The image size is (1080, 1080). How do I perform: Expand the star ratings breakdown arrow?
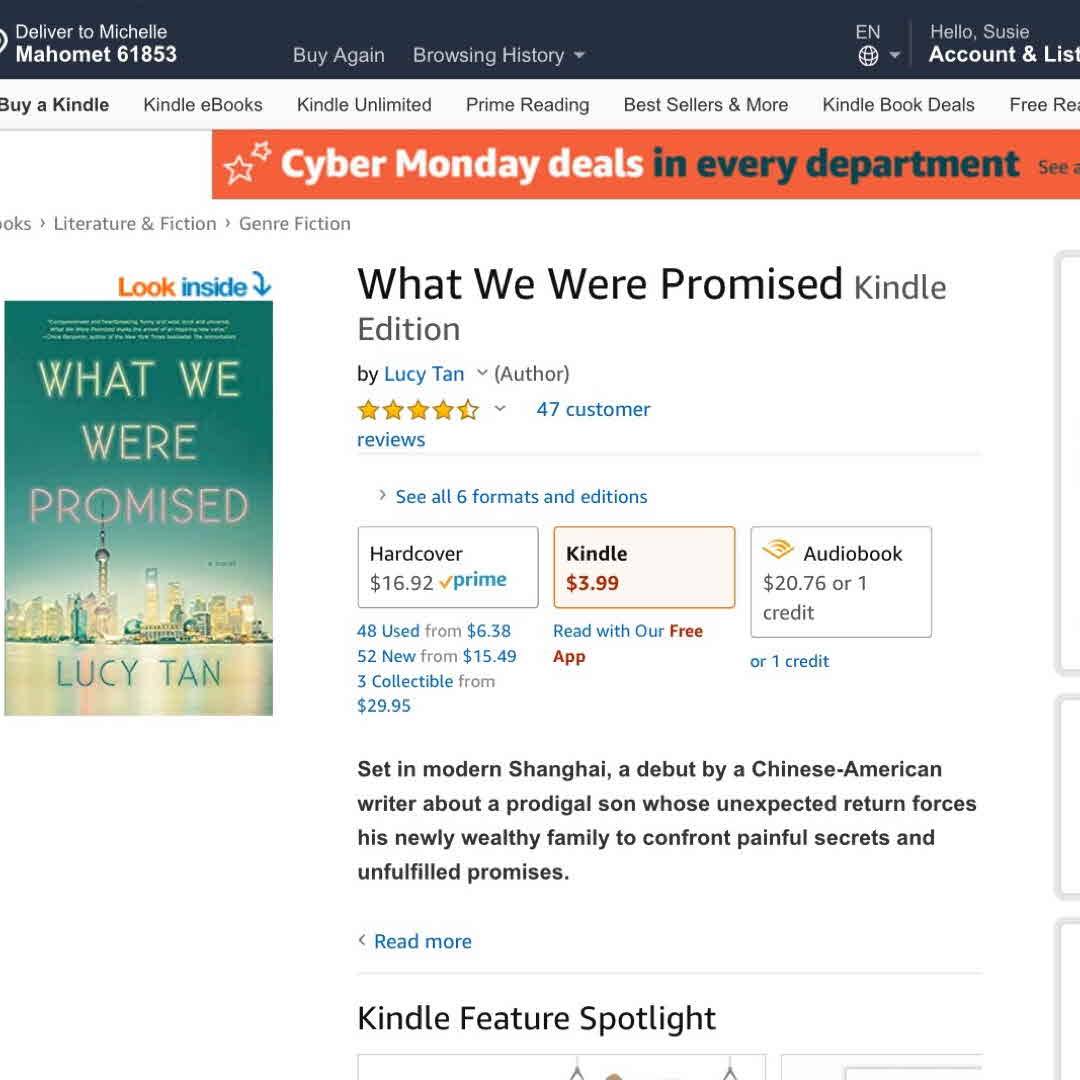point(500,409)
